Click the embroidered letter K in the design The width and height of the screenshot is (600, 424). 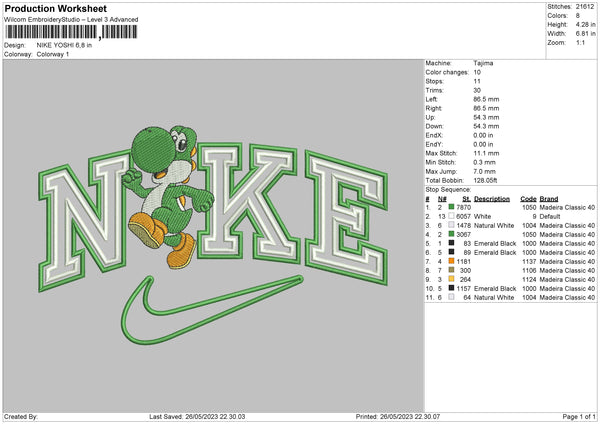click(x=247, y=202)
